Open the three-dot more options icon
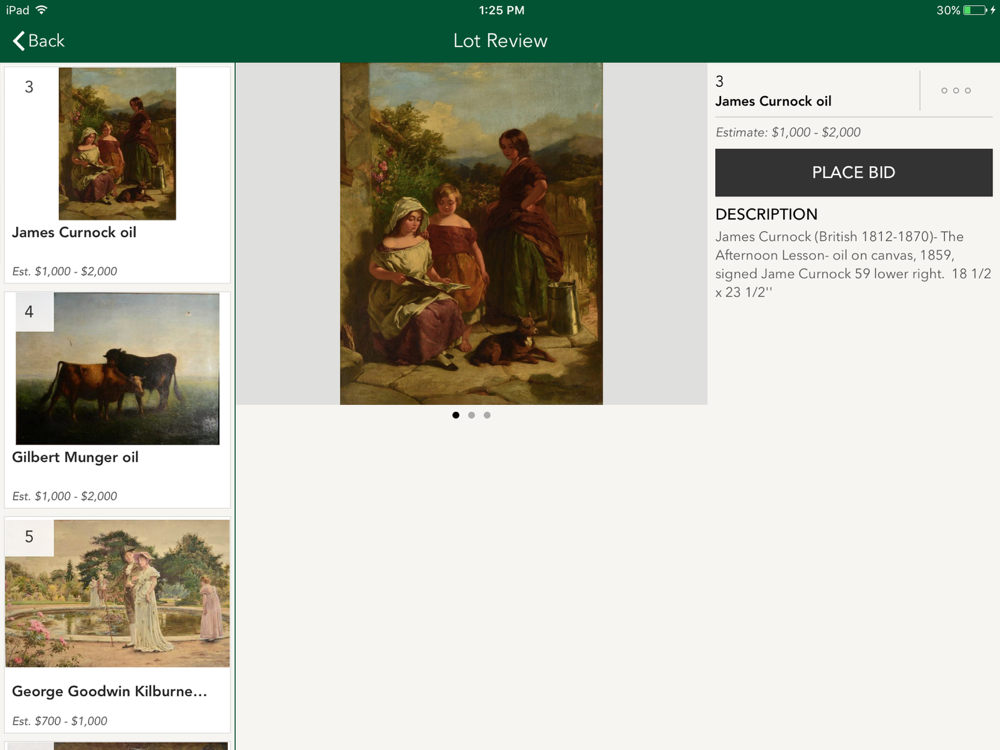 (956, 91)
